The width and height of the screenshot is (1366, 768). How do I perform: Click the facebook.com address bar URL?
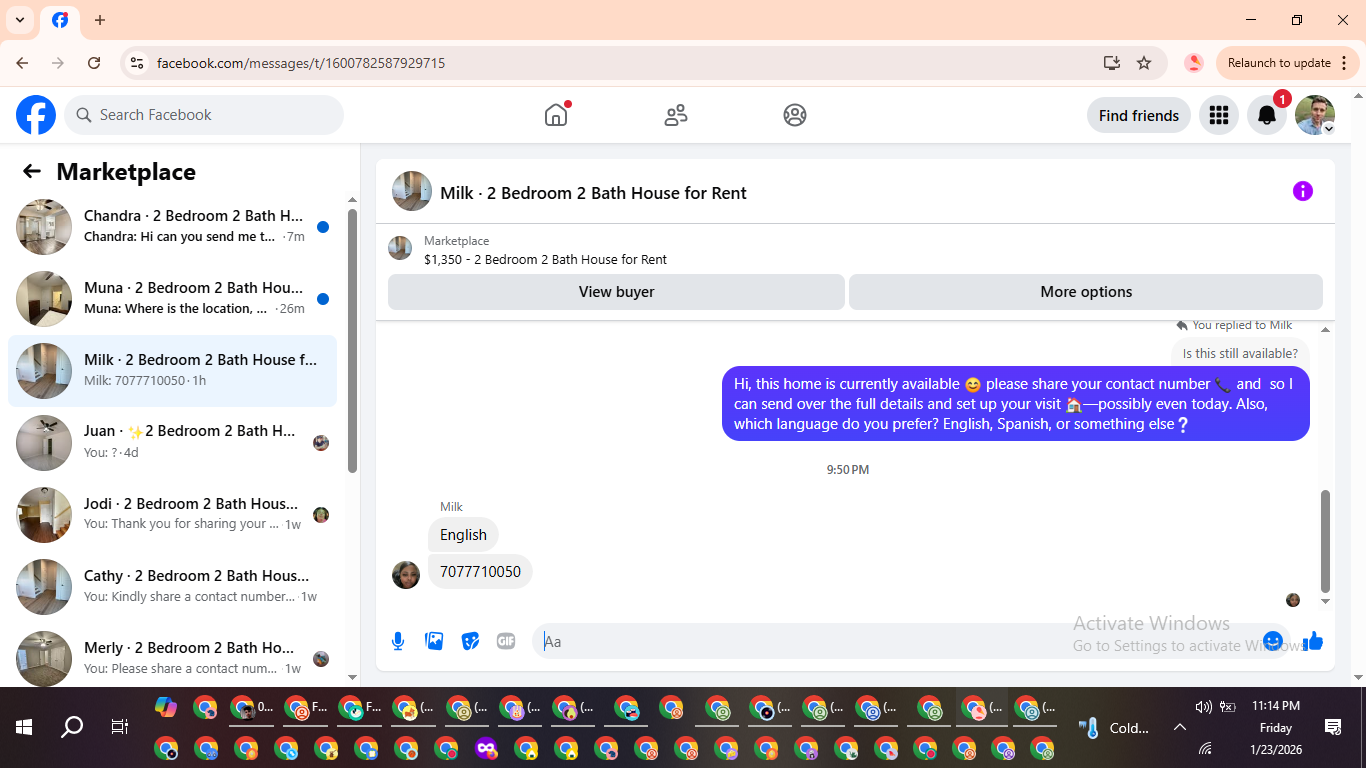coord(301,63)
